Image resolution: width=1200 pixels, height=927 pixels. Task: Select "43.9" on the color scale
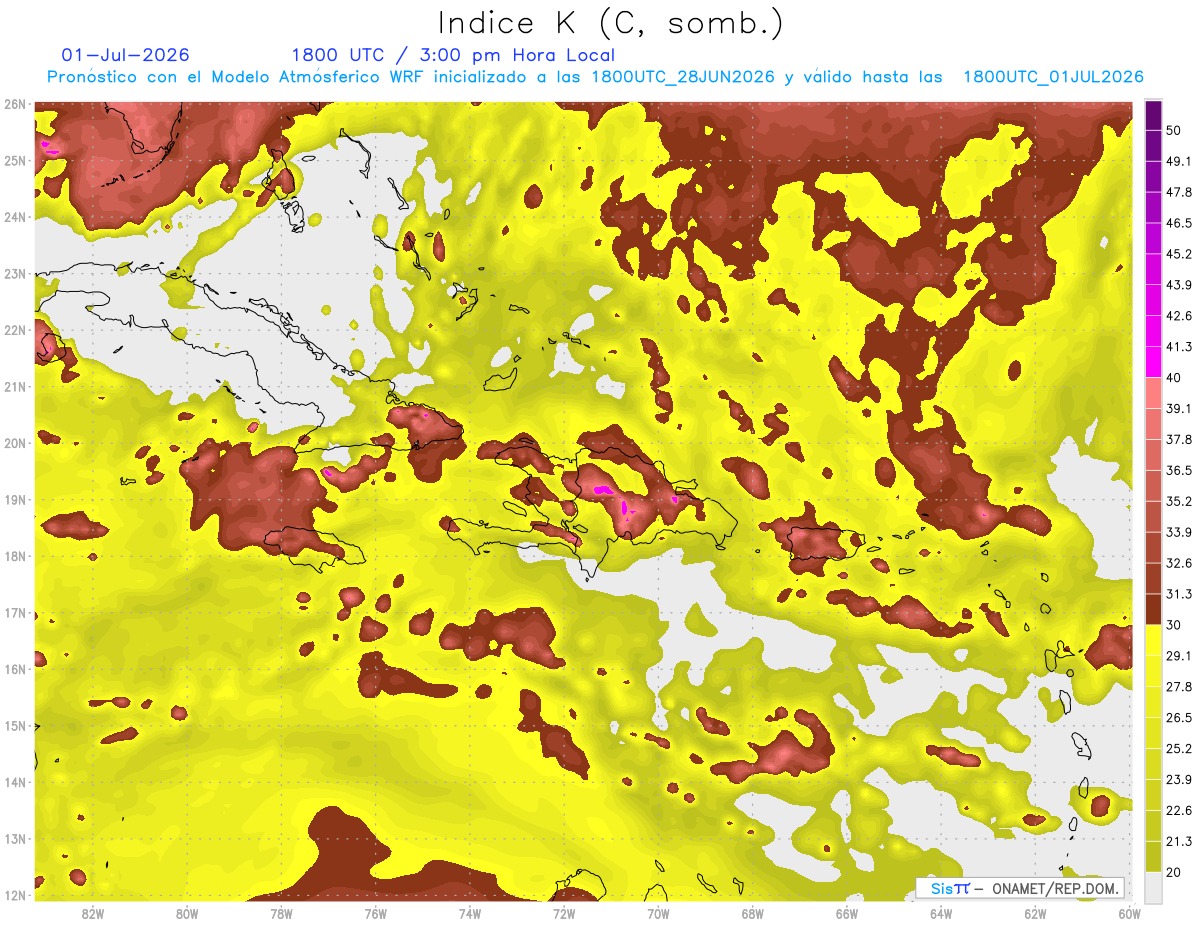(x=1178, y=285)
